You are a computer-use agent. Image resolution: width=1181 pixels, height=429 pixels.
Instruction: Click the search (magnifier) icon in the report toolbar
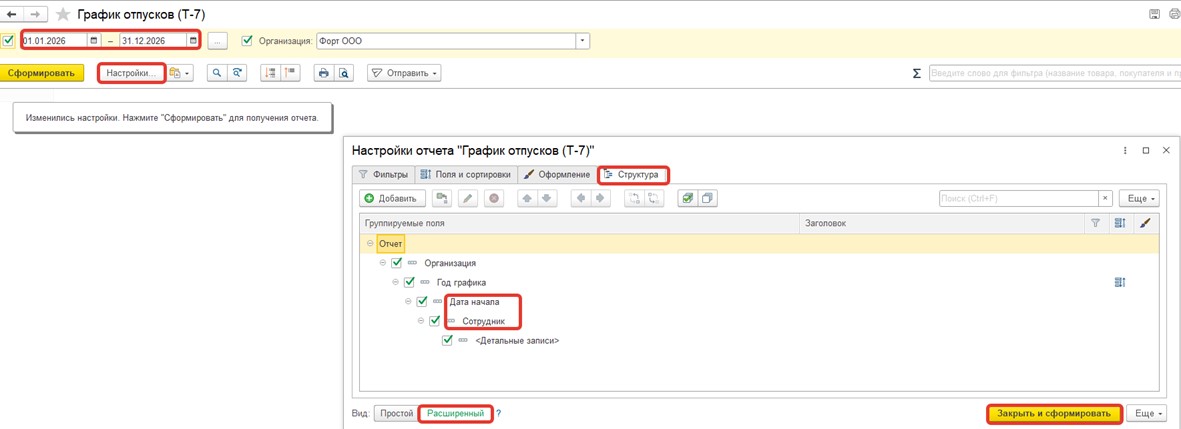click(215, 73)
